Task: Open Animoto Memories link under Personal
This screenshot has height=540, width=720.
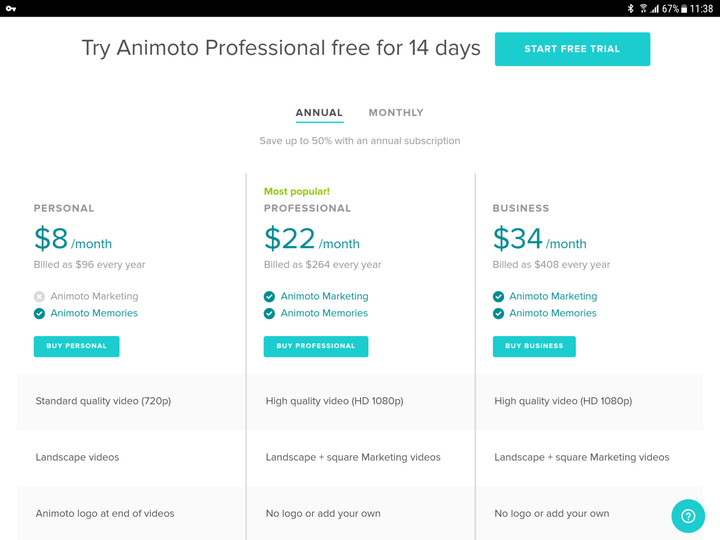Action: [94, 313]
